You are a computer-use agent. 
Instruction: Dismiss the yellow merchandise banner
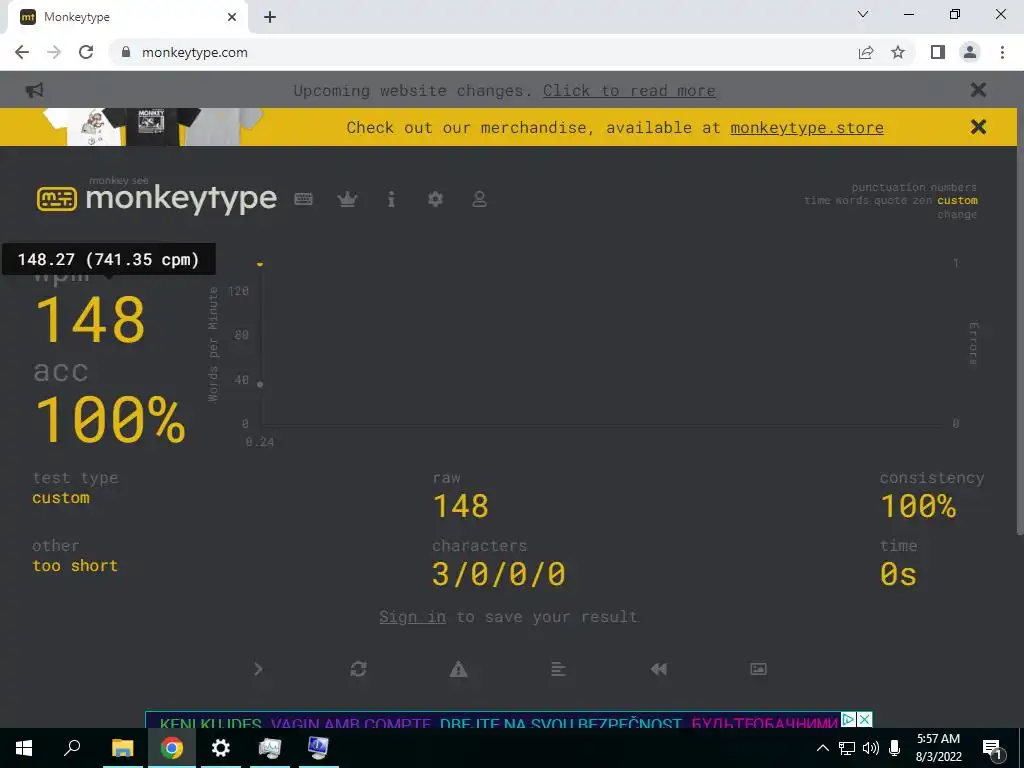point(978,127)
